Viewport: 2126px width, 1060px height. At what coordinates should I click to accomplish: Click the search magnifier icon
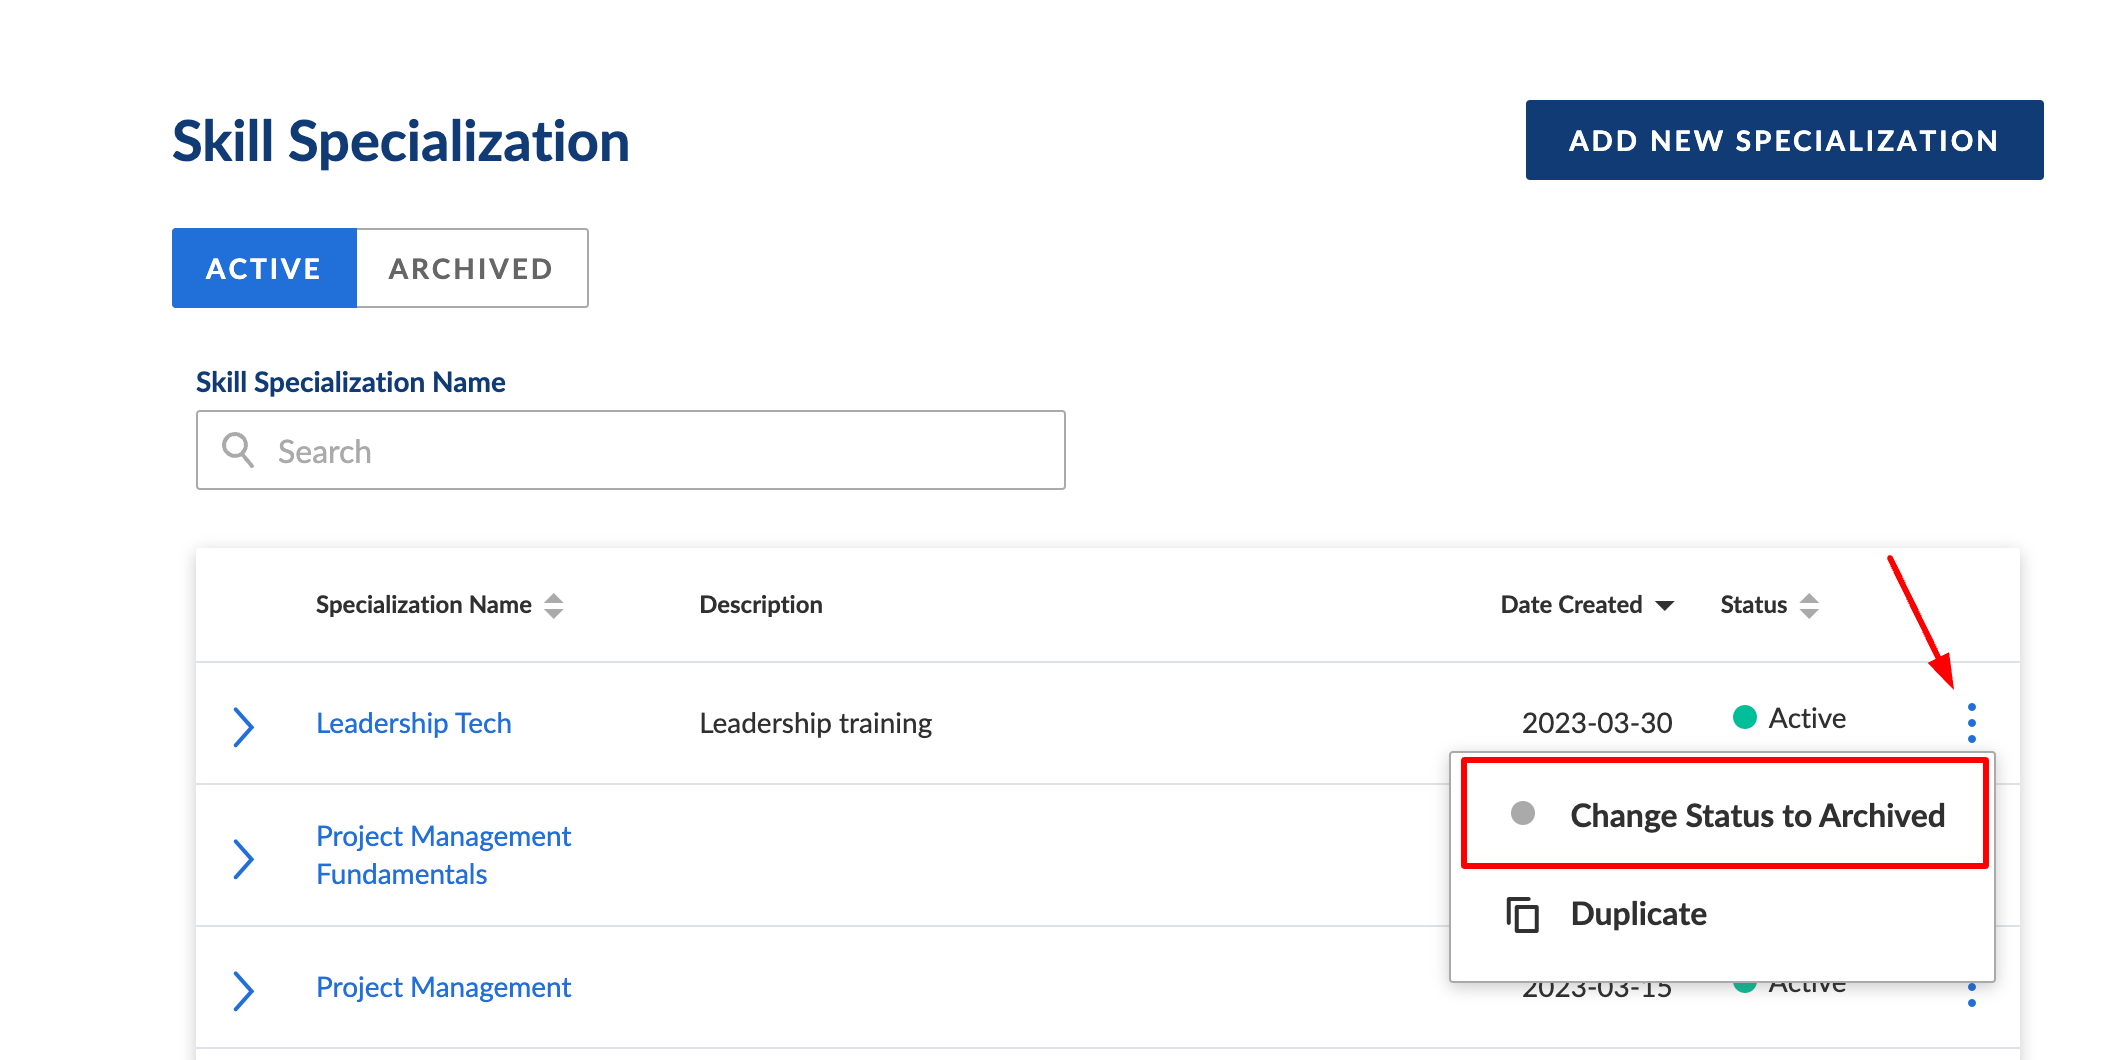(x=238, y=450)
